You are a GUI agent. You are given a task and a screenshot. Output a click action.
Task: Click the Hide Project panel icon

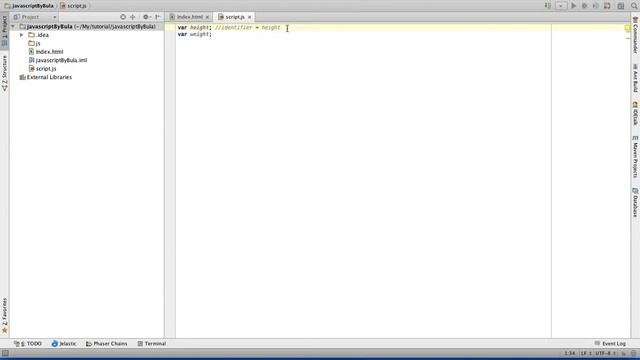[x=158, y=17]
